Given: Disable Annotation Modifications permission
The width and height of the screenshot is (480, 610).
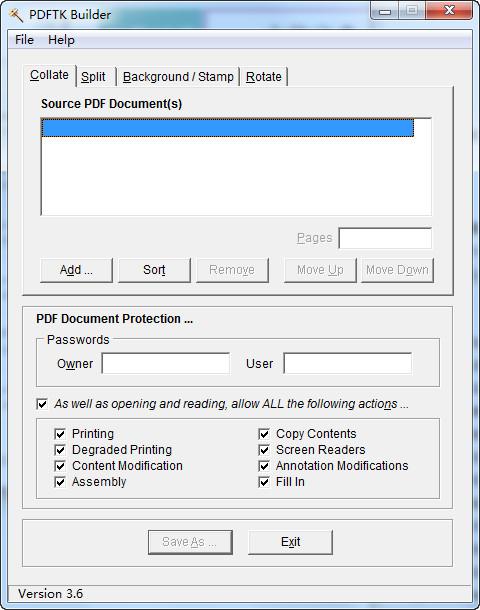Looking at the screenshot, I should (x=264, y=466).
